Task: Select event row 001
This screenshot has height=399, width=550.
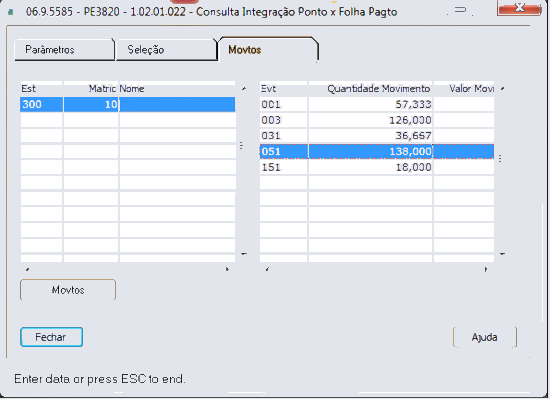Action: [x=377, y=104]
